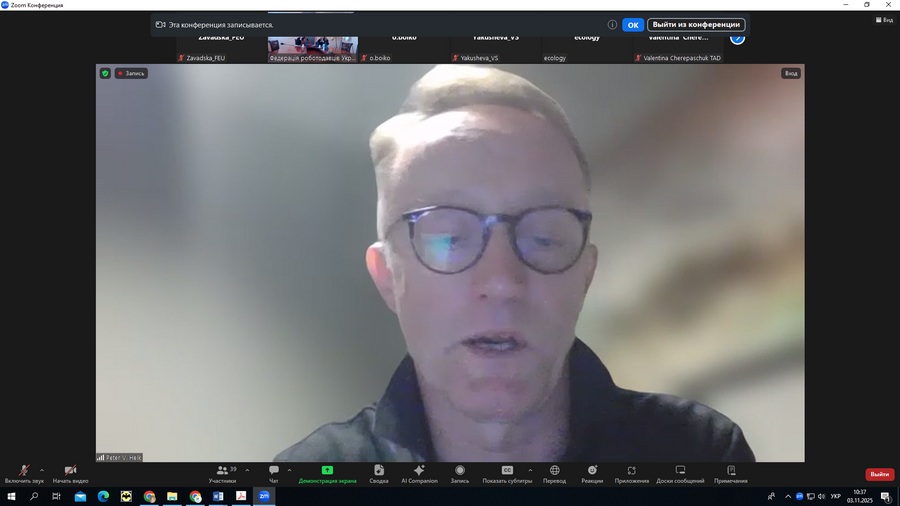
Task: Open the Перевод interpretation menu
Action: [554, 472]
